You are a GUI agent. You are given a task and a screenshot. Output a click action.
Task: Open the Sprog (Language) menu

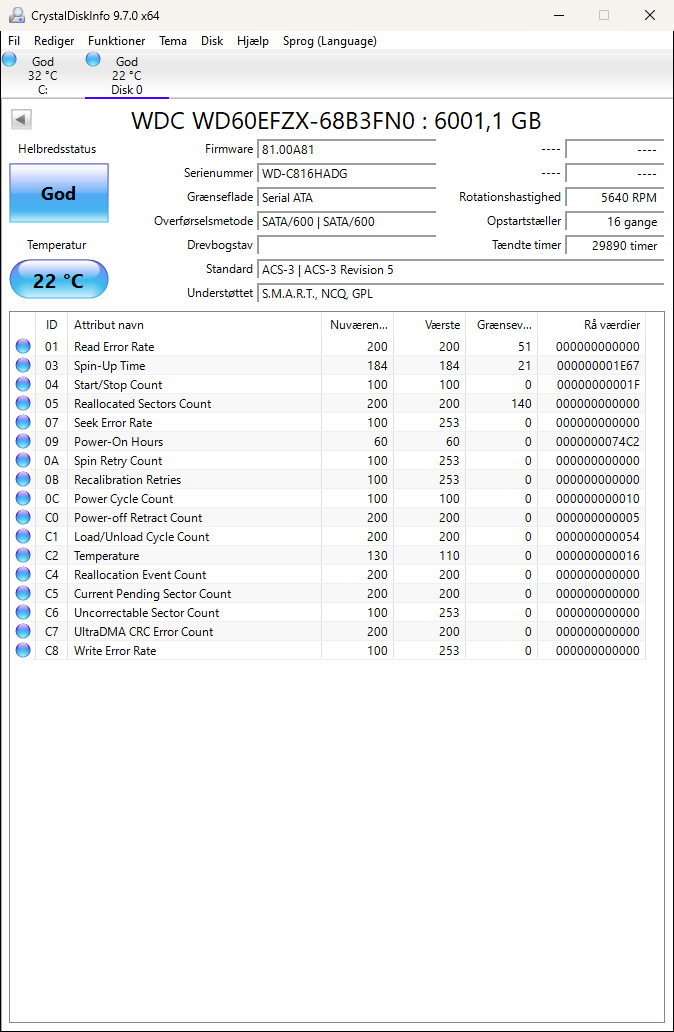pyautogui.click(x=330, y=41)
